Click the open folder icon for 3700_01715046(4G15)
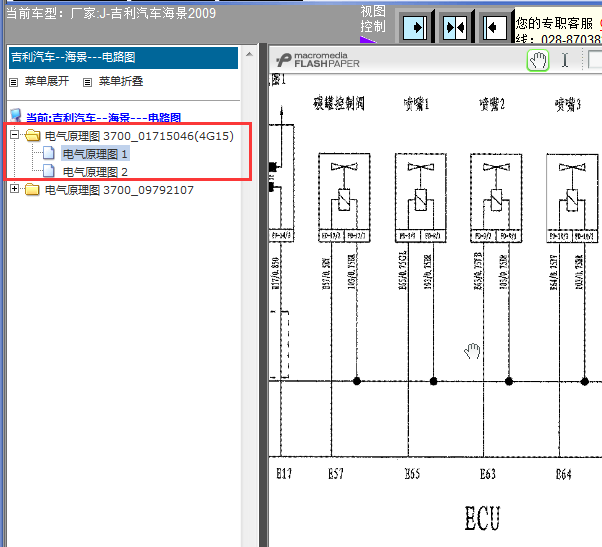602x547 pixels. (x=33, y=135)
